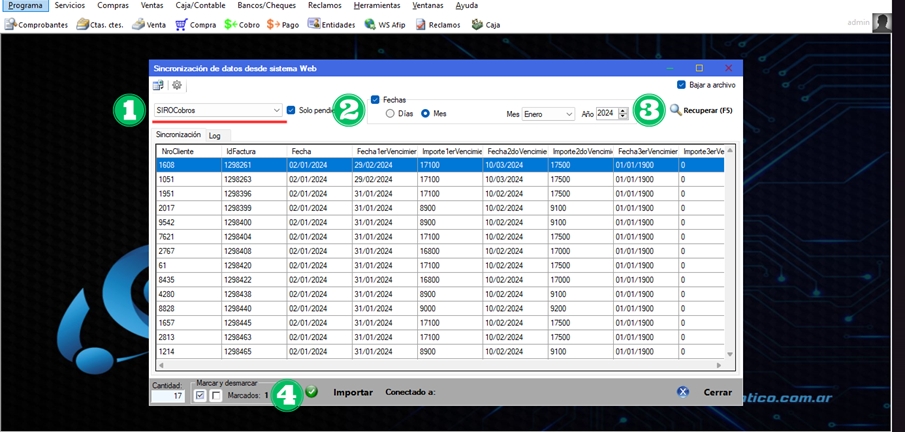
Task: Select the Días radio button
Action: 390,114
